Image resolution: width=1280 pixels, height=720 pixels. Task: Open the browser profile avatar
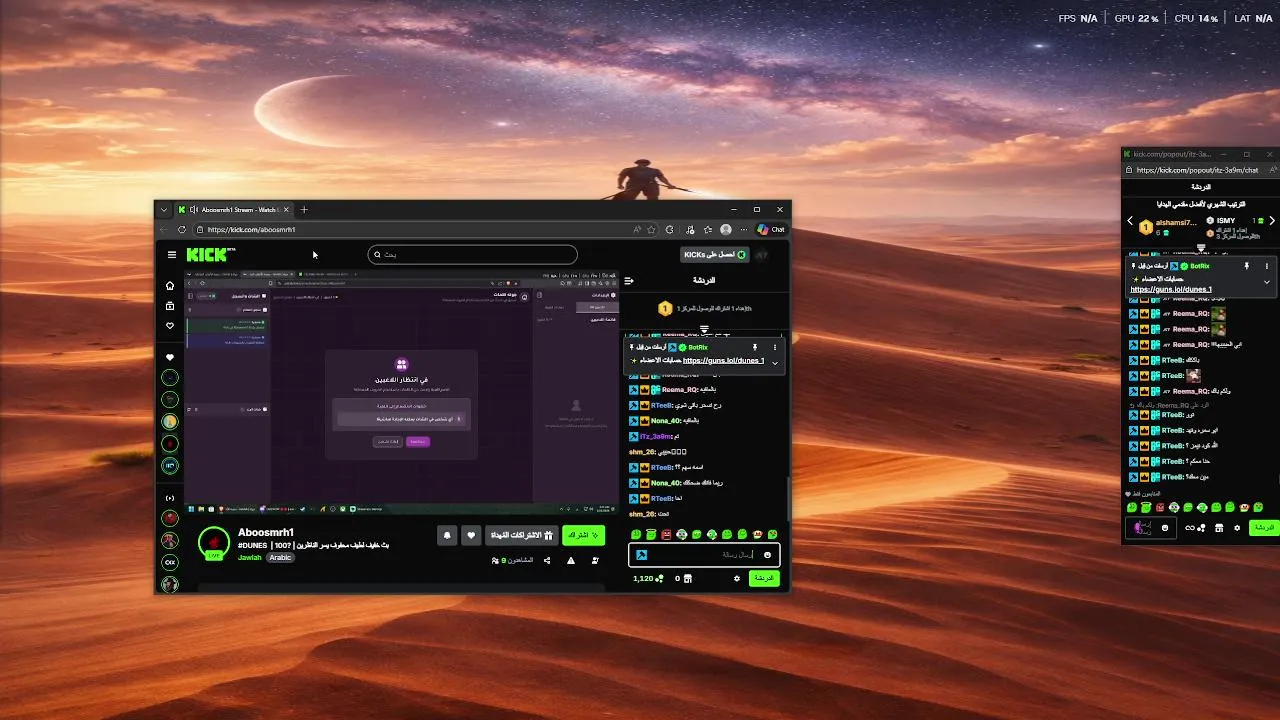click(x=726, y=229)
